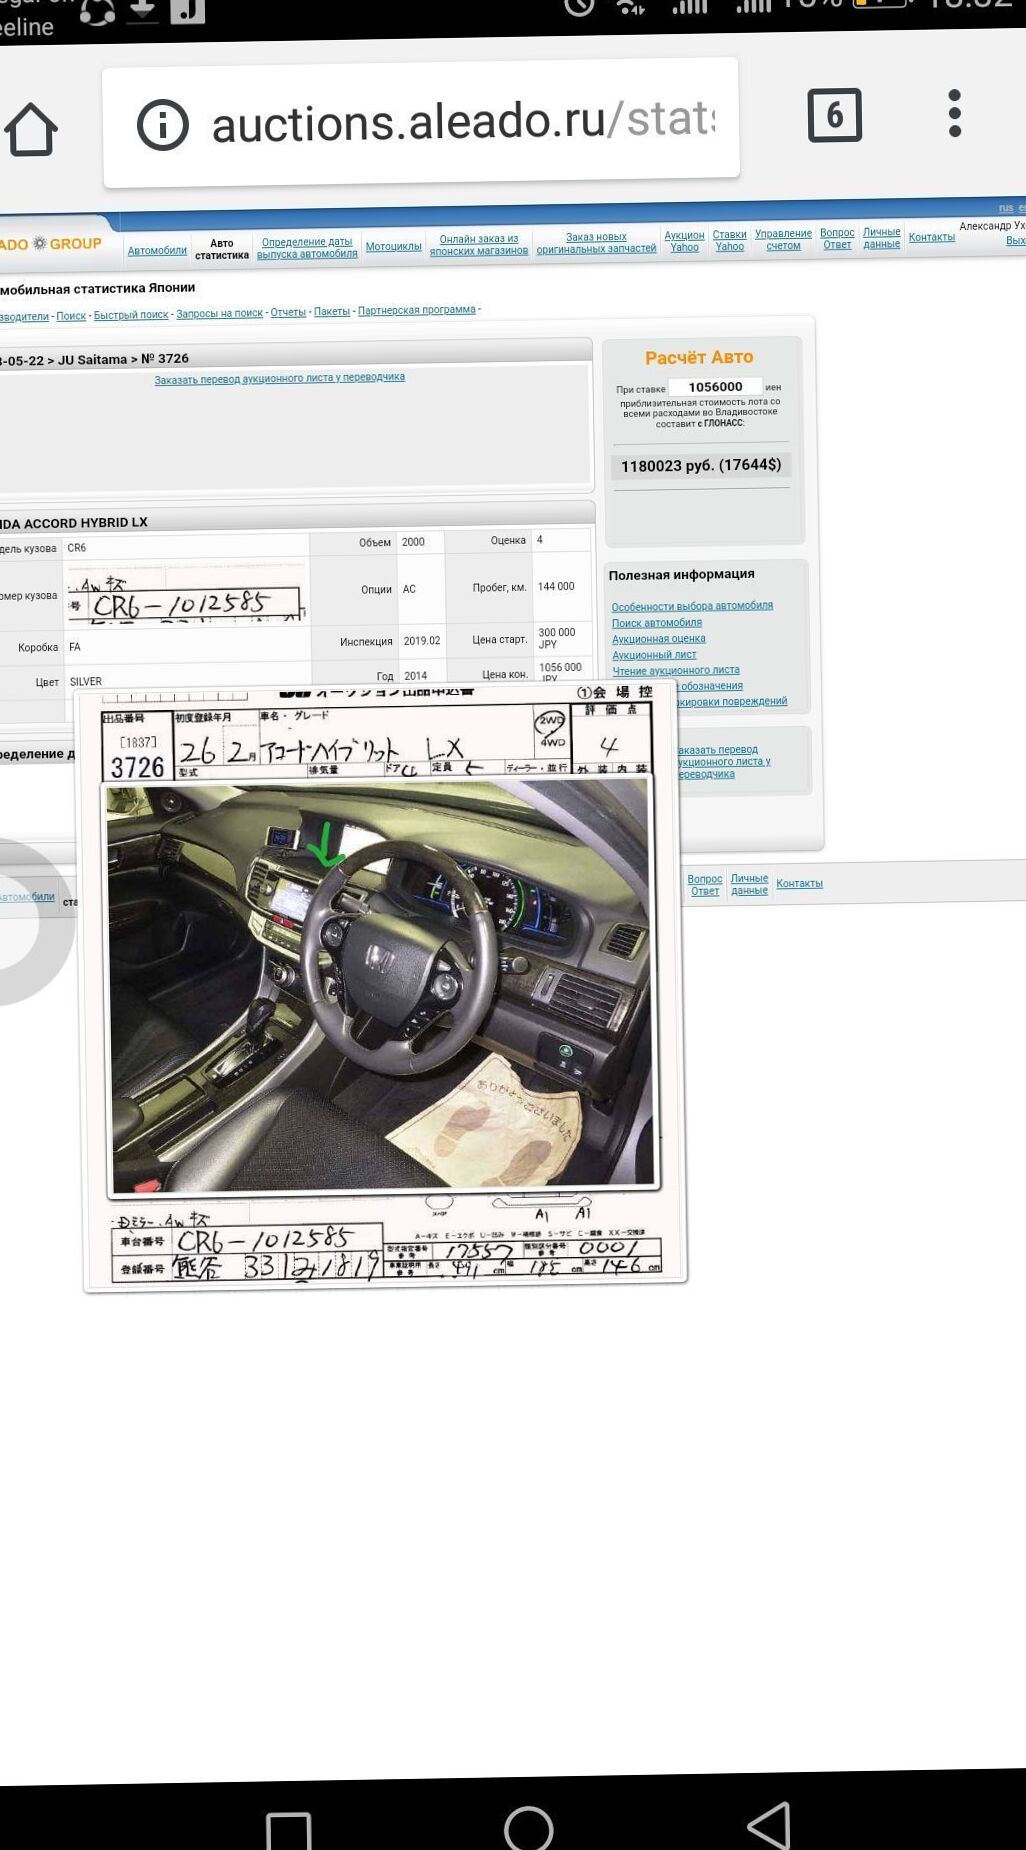The image size is (1026, 1850).
Task: Tap the browser home icon
Action: tap(31, 131)
